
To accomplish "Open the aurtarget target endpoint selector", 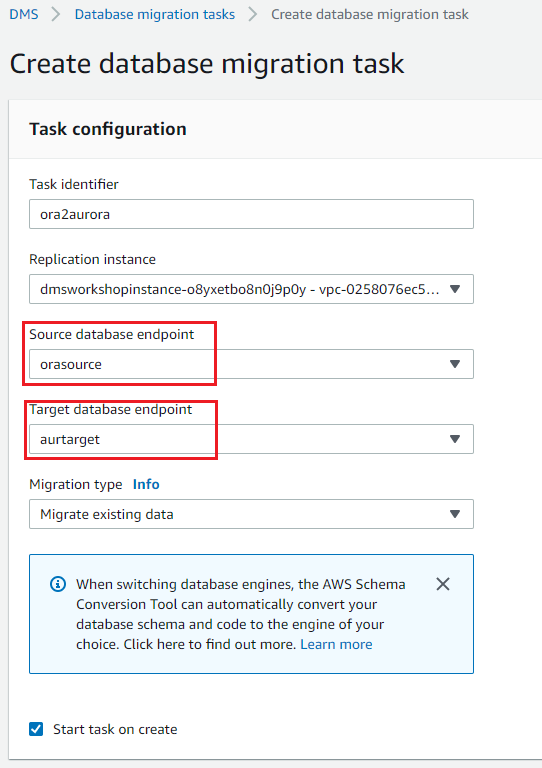I will click(x=251, y=439).
